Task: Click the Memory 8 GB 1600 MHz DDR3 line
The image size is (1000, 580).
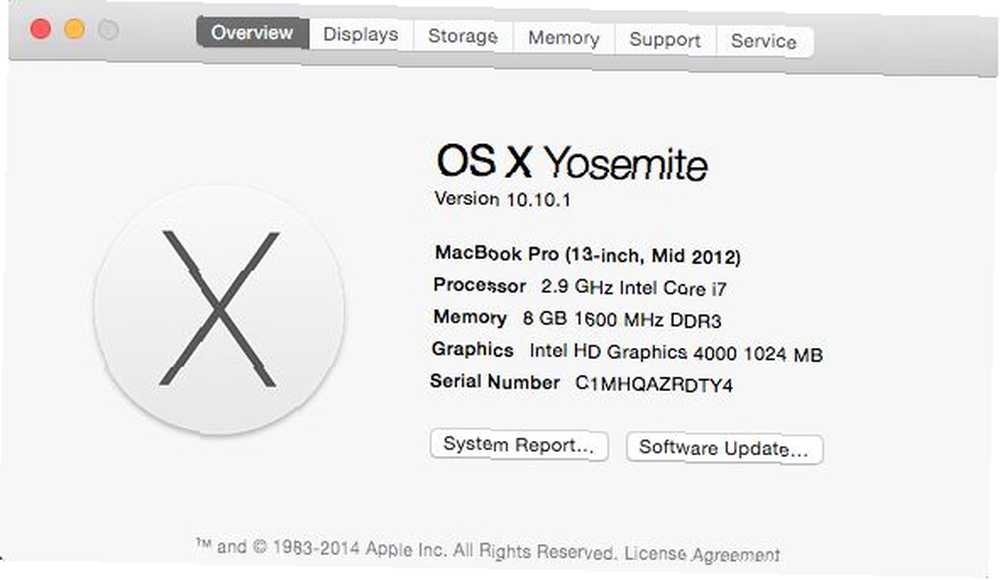Action: [x=577, y=318]
